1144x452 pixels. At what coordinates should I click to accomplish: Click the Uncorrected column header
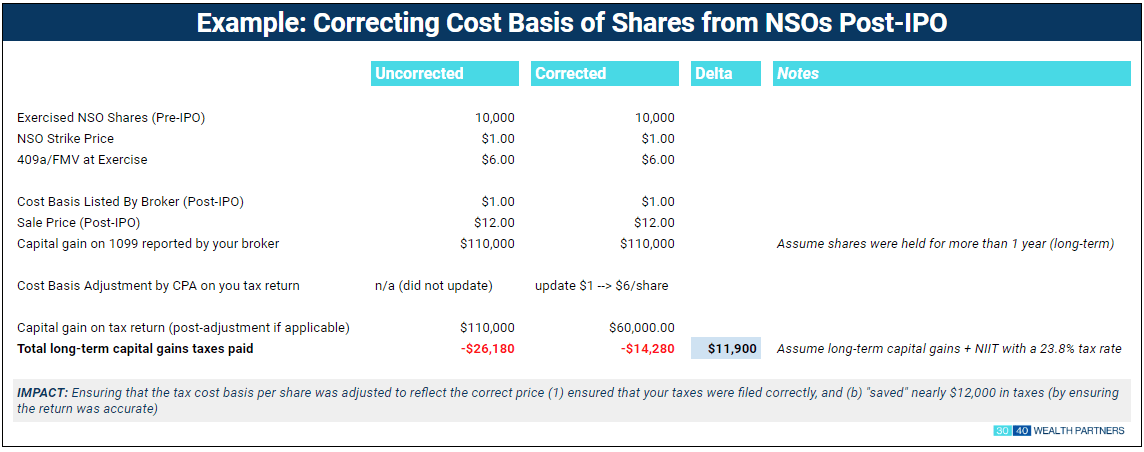click(x=444, y=74)
